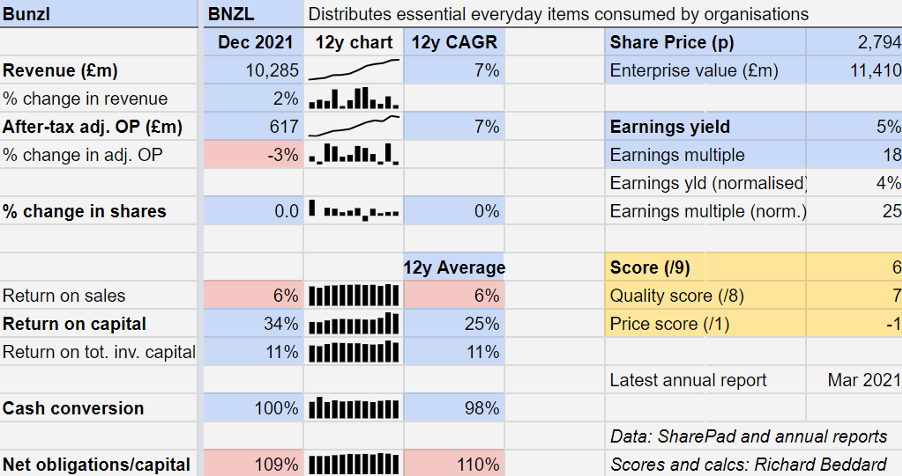The height and width of the screenshot is (476, 902).
Task: Select the % change in adj. OP bar sparkline
Action: coord(354,155)
